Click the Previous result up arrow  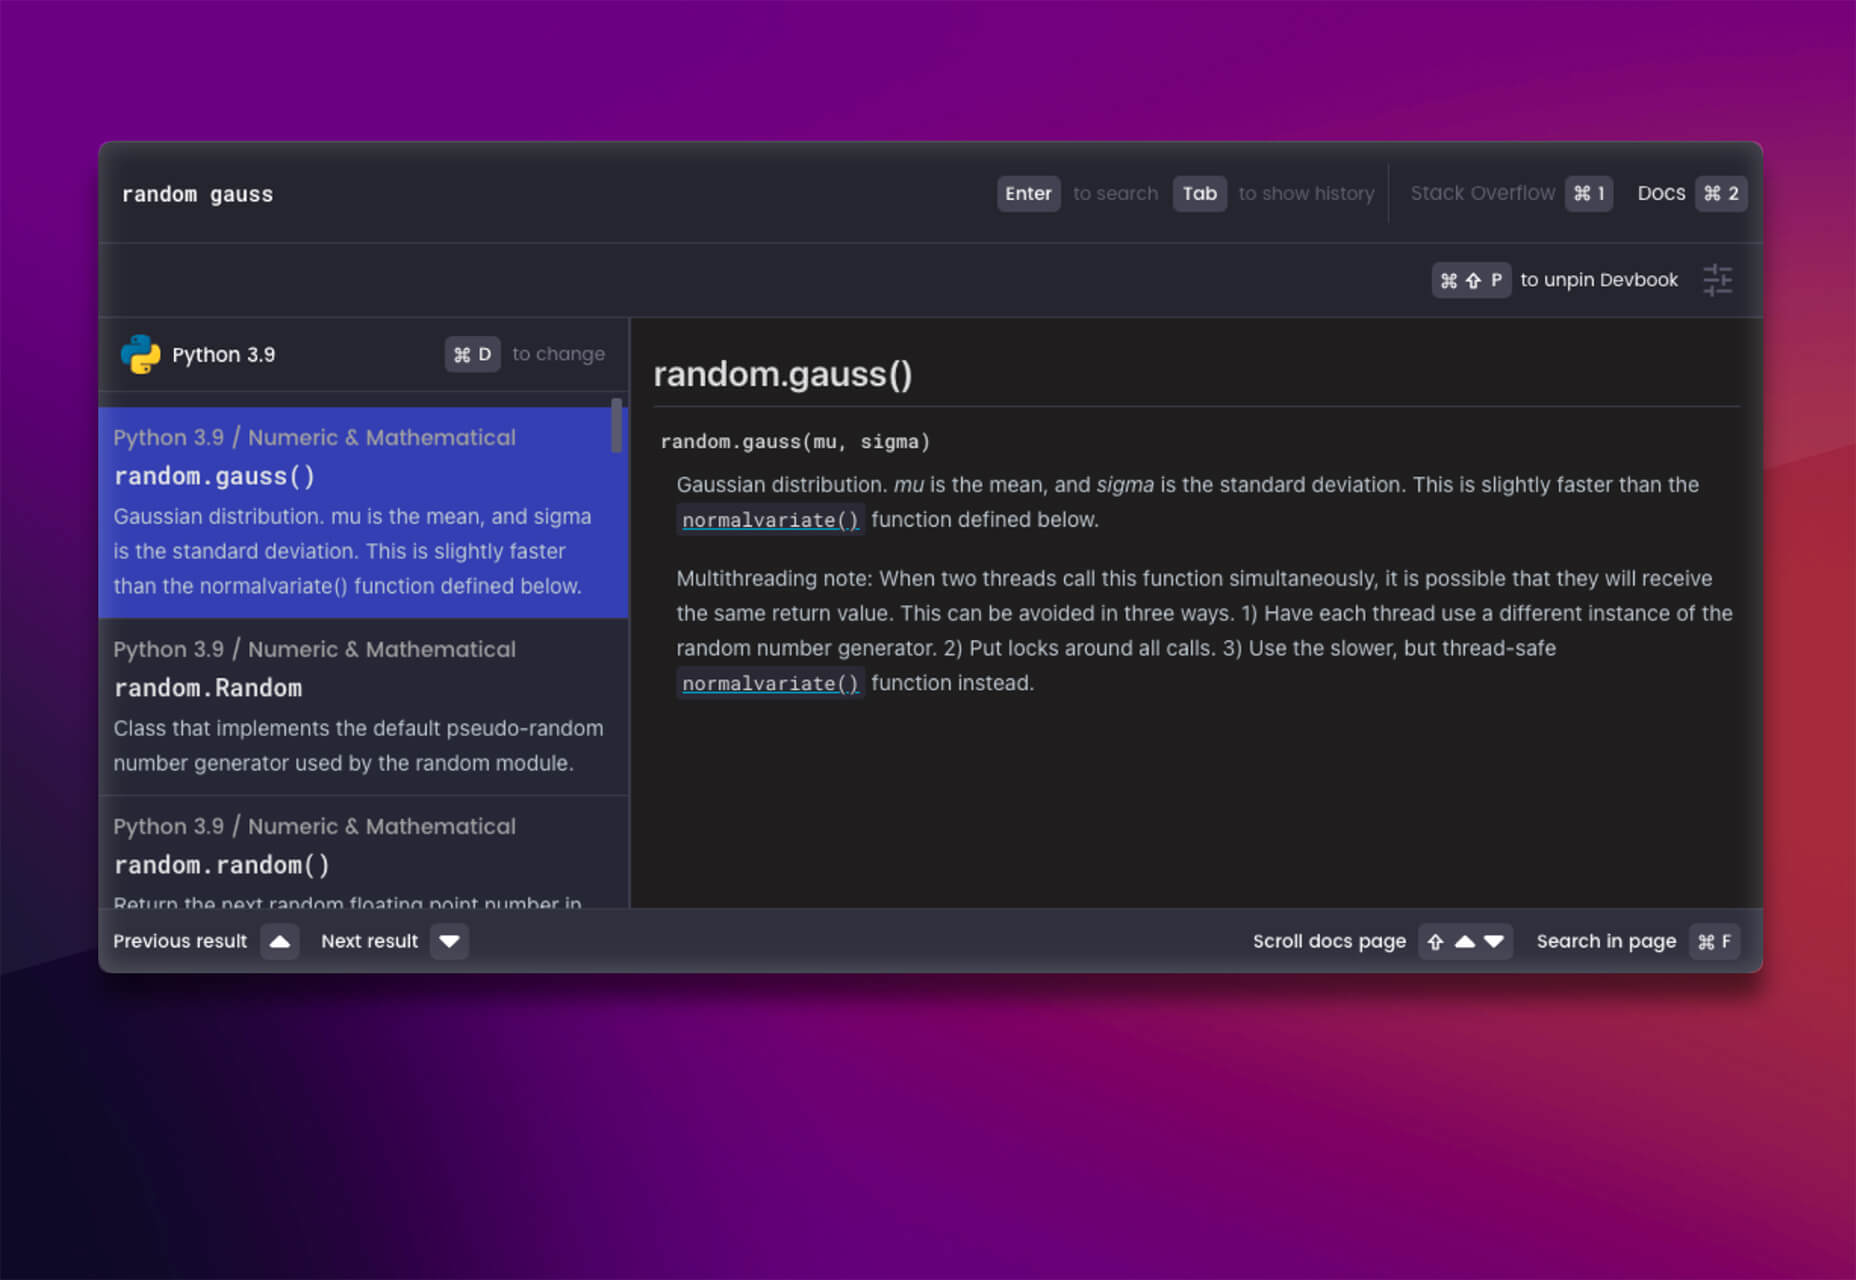pyautogui.click(x=280, y=941)
